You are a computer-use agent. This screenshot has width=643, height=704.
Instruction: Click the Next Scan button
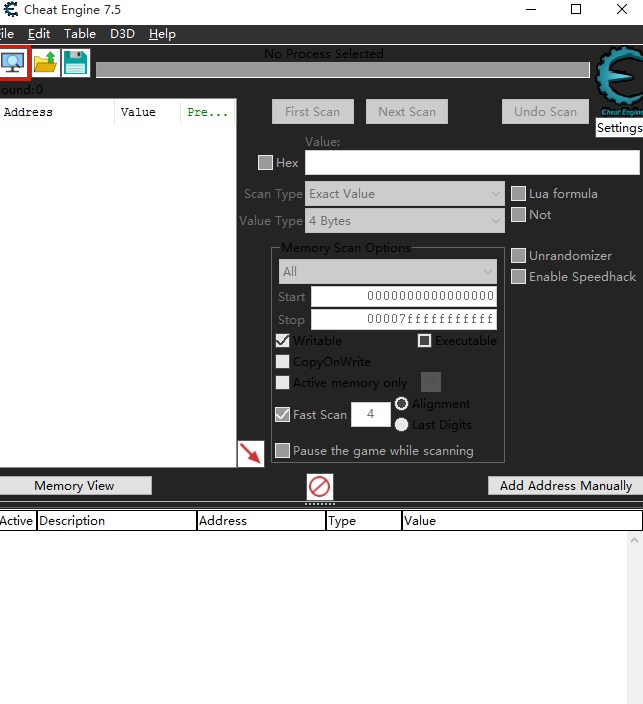407,111
